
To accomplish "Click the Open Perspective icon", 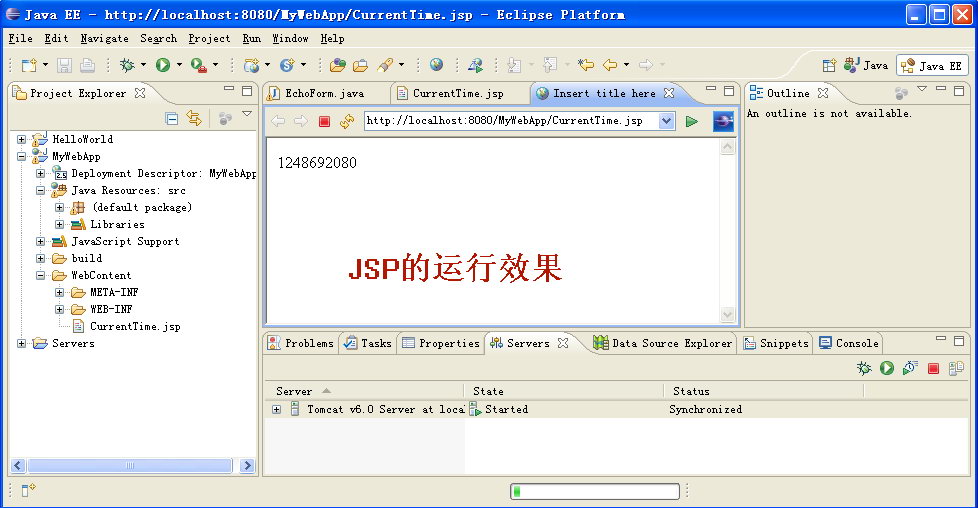I will pyautogui.click(x=829, y=66).
